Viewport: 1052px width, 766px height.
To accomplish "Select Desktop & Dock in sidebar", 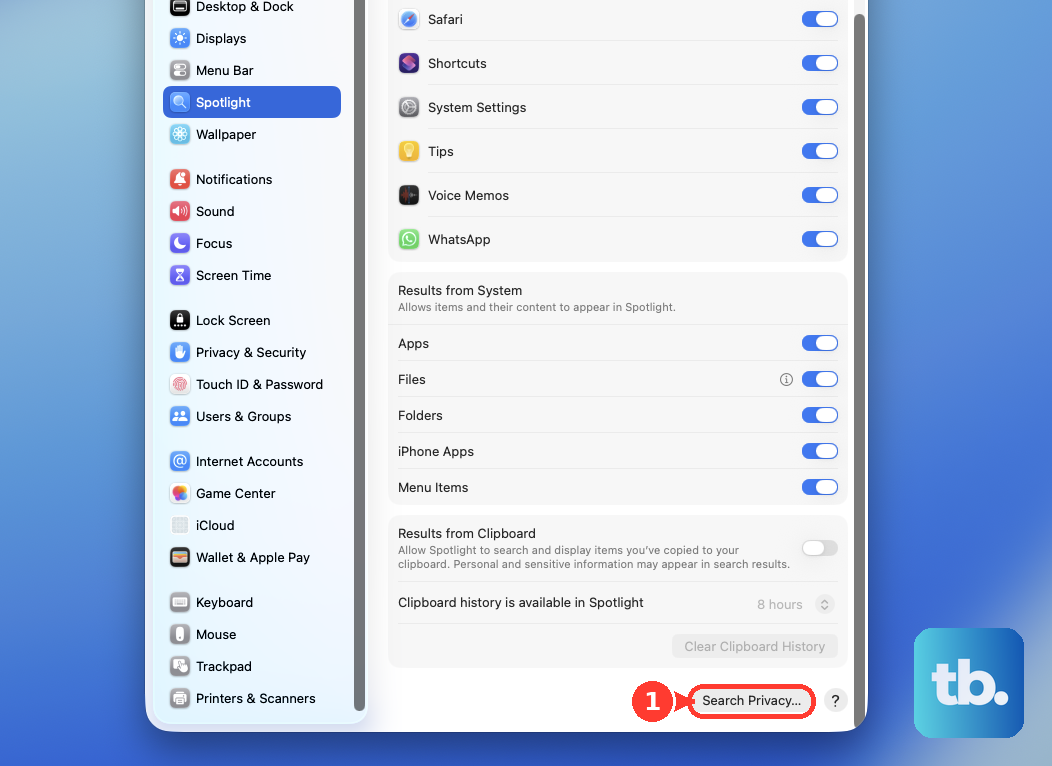I will point(244,7).
